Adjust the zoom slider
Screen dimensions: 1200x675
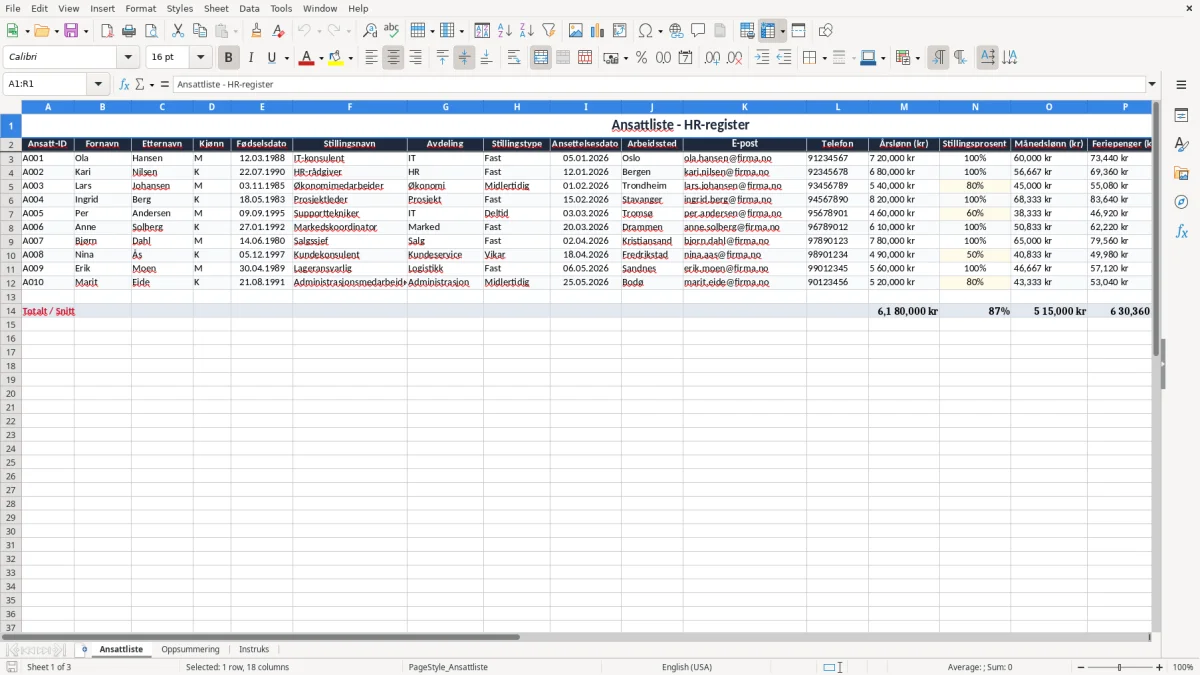click(1119, 667)
